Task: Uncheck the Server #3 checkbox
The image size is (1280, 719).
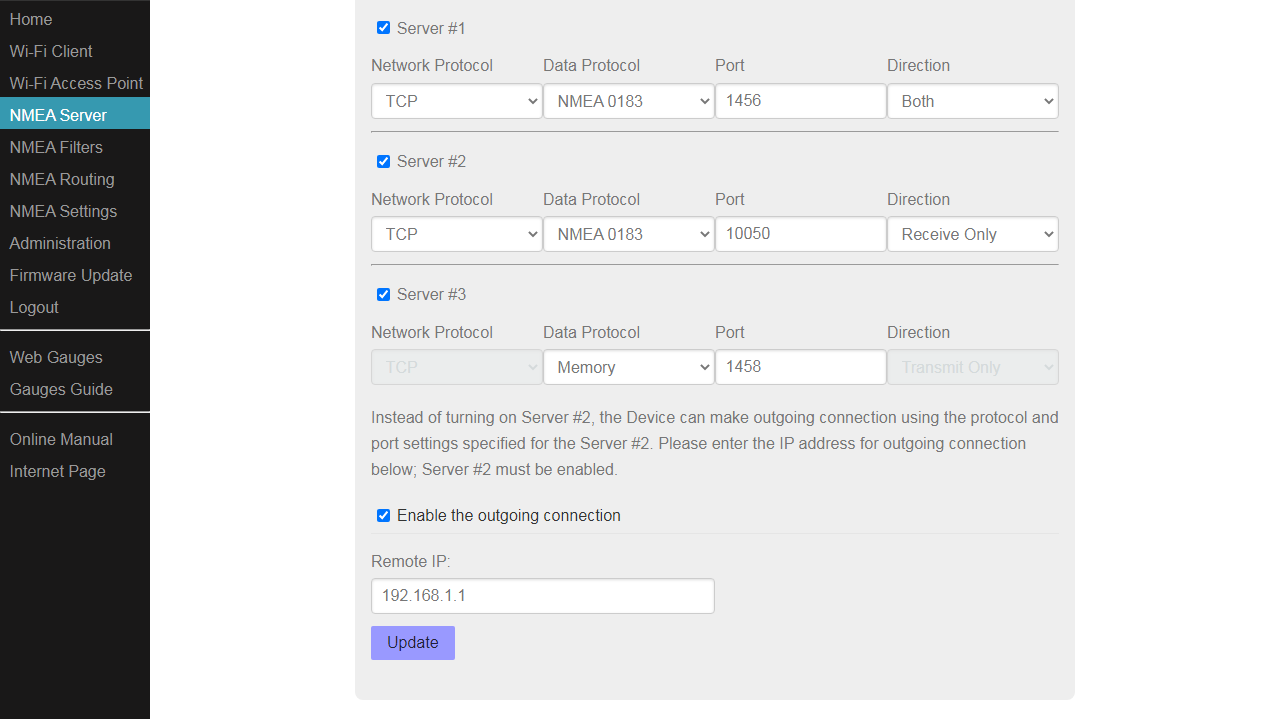Action: pos(383,294)
